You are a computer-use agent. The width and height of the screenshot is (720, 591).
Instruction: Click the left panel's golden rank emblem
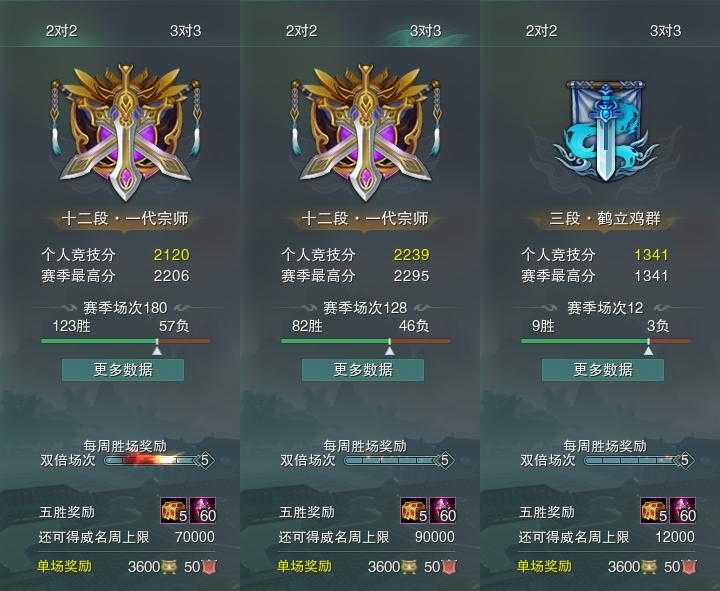(125, 133)
